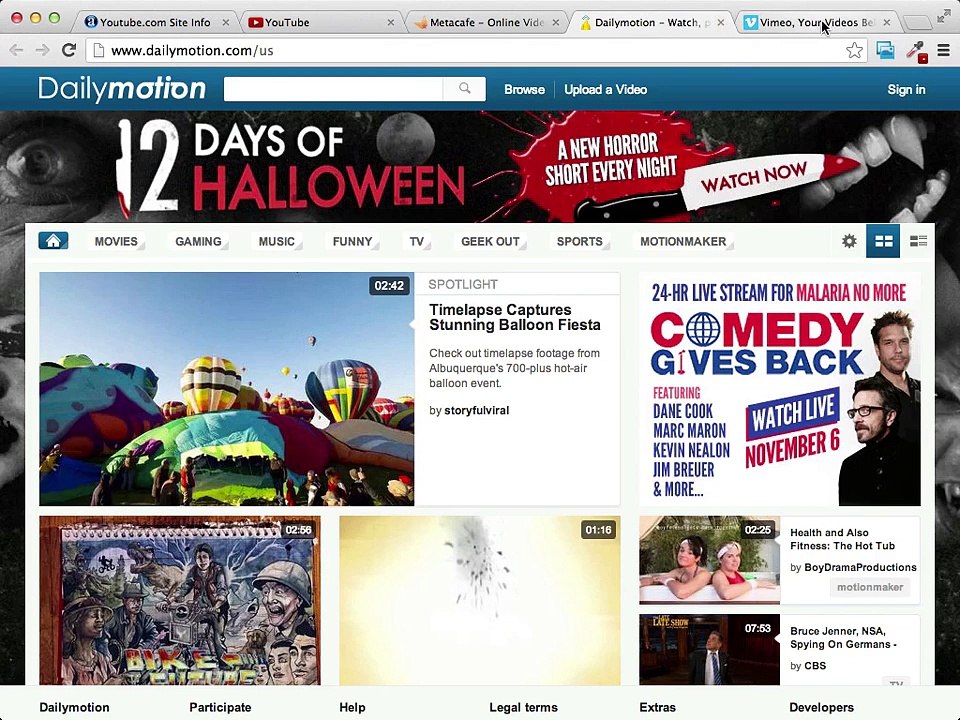Open BoyDramaProductions channel link
Image resolution: width=960 pixels, height=720 pixels.
tap(860, 568)
